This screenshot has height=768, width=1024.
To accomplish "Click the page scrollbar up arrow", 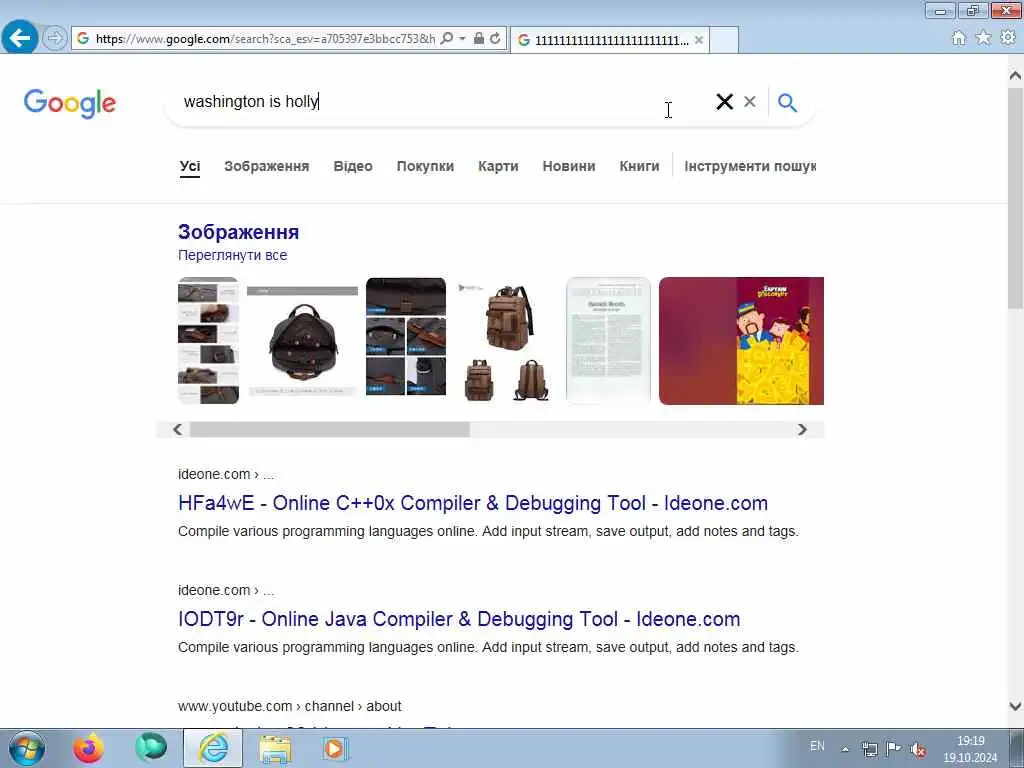I will click(x=1015, y=76).
